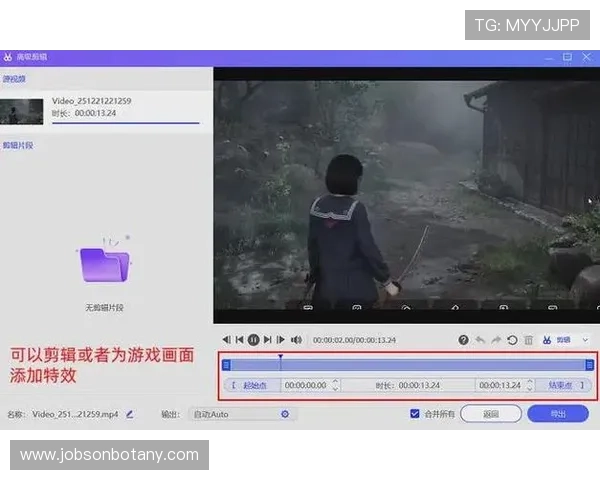Open the 剪辑片段 clip segments section
Viewport: 600px width, 480px height.
tap(18, 145)
